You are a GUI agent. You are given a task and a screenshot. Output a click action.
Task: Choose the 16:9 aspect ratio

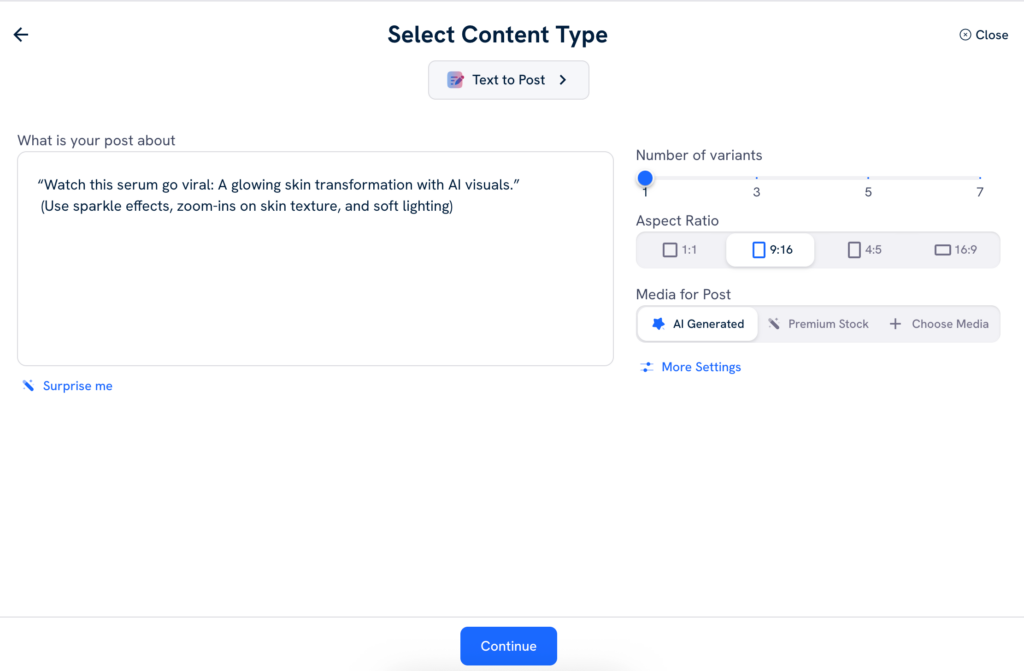pos(955,250)
